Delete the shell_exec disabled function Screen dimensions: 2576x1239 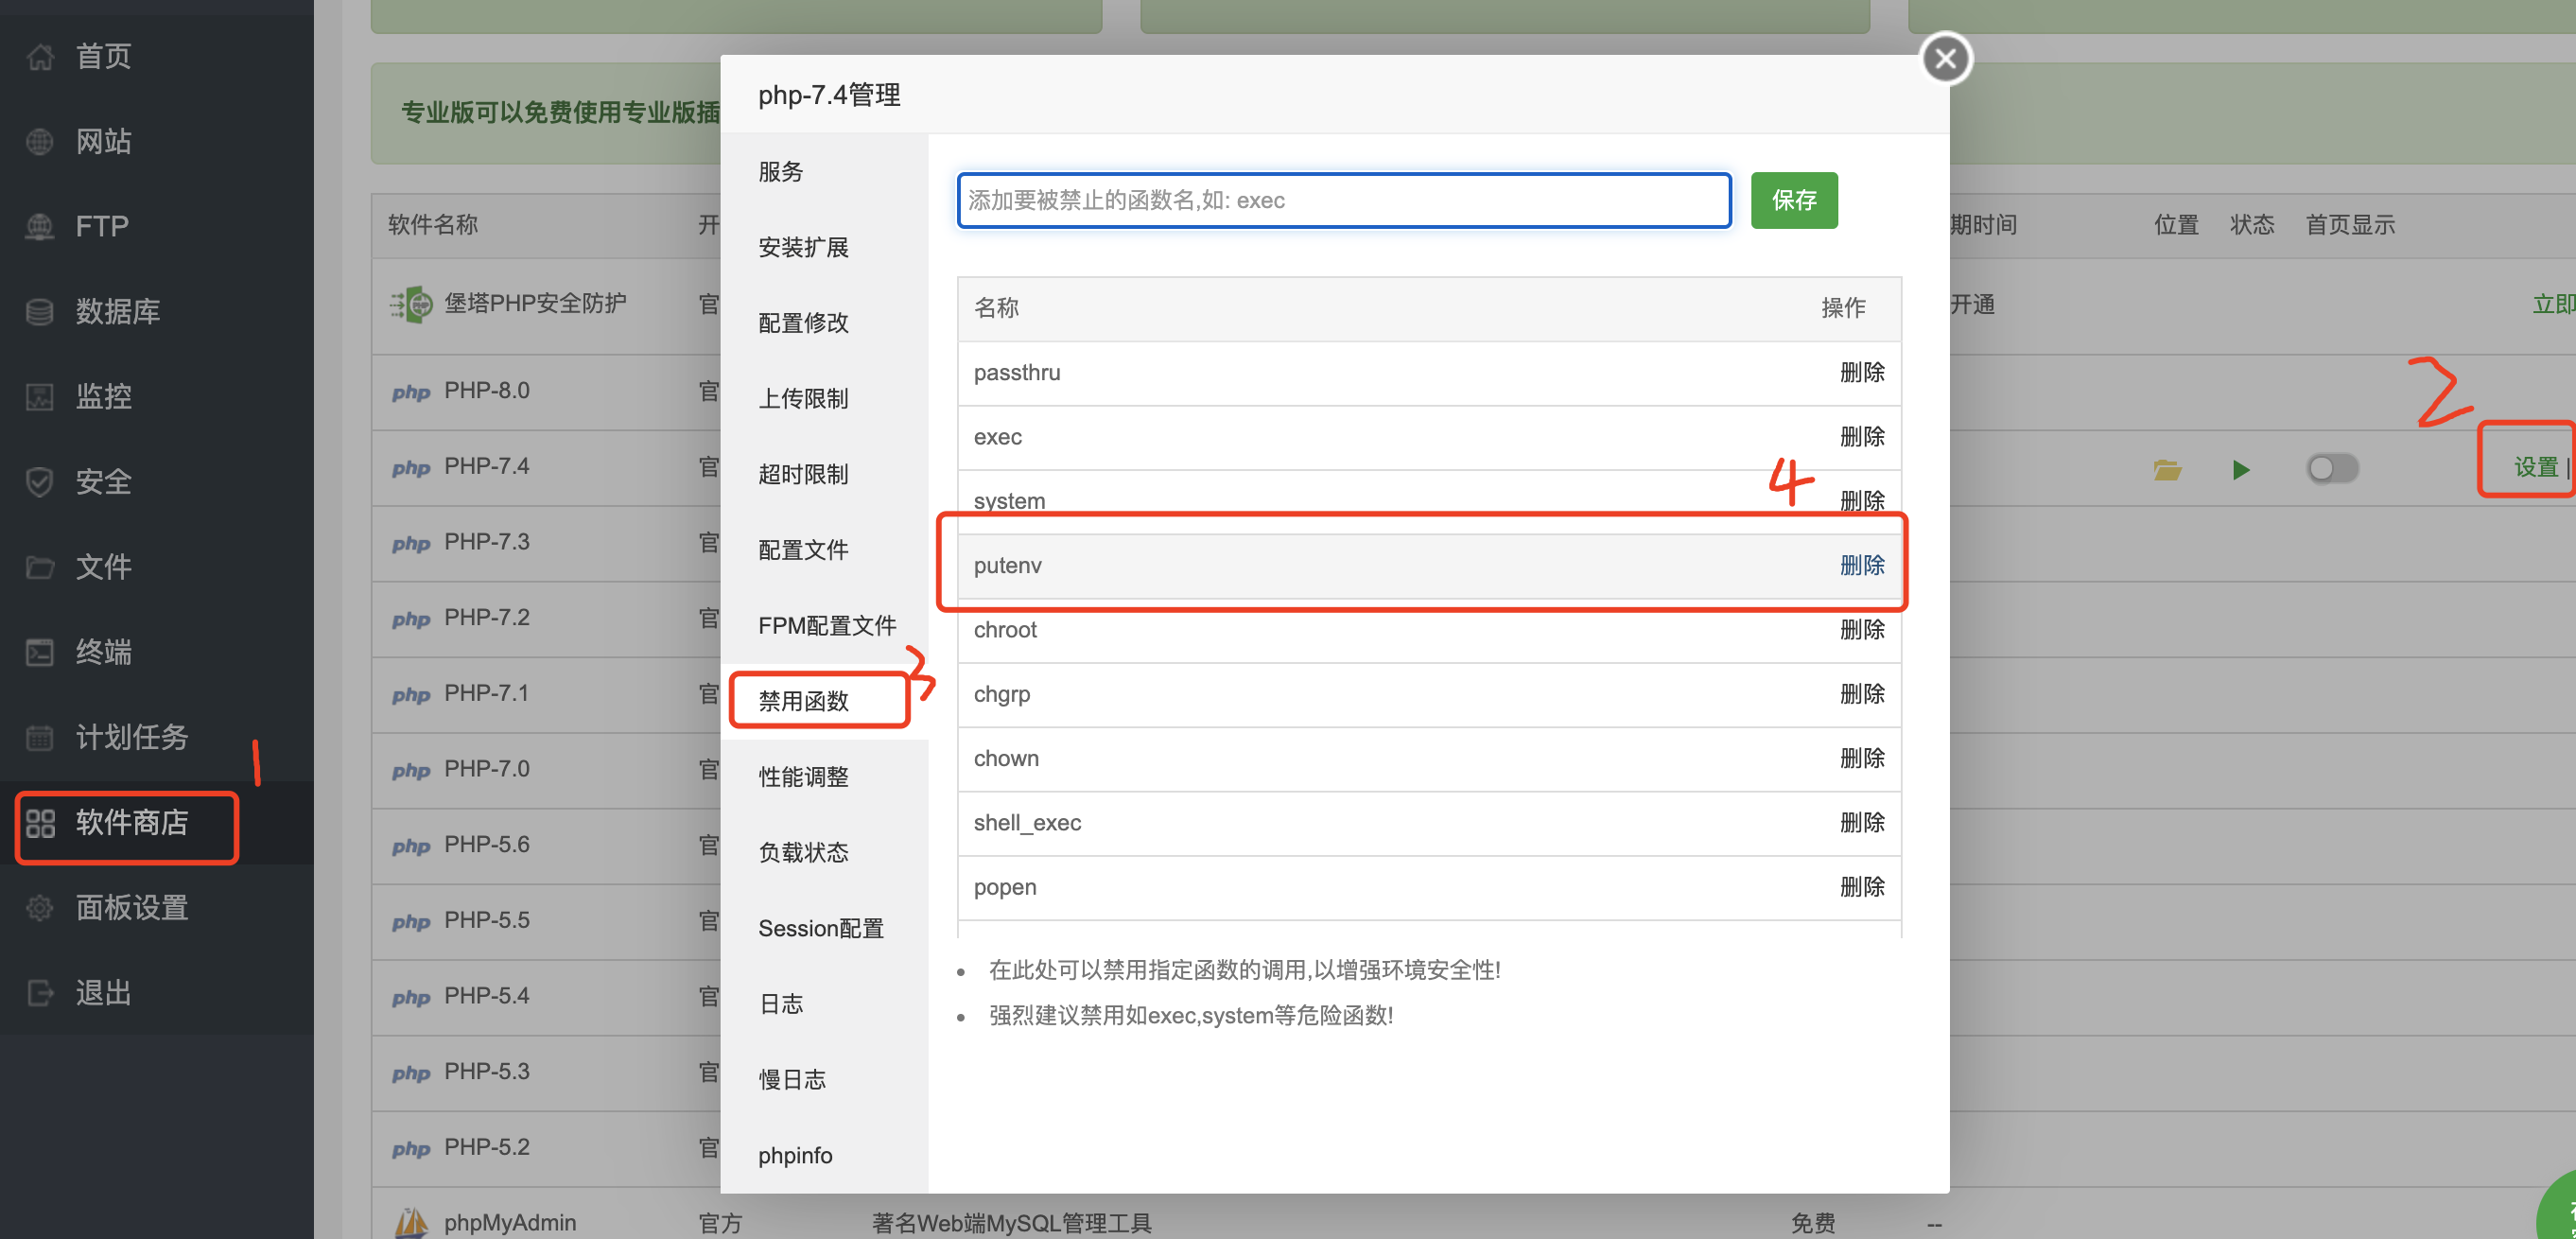[1861, 822]
